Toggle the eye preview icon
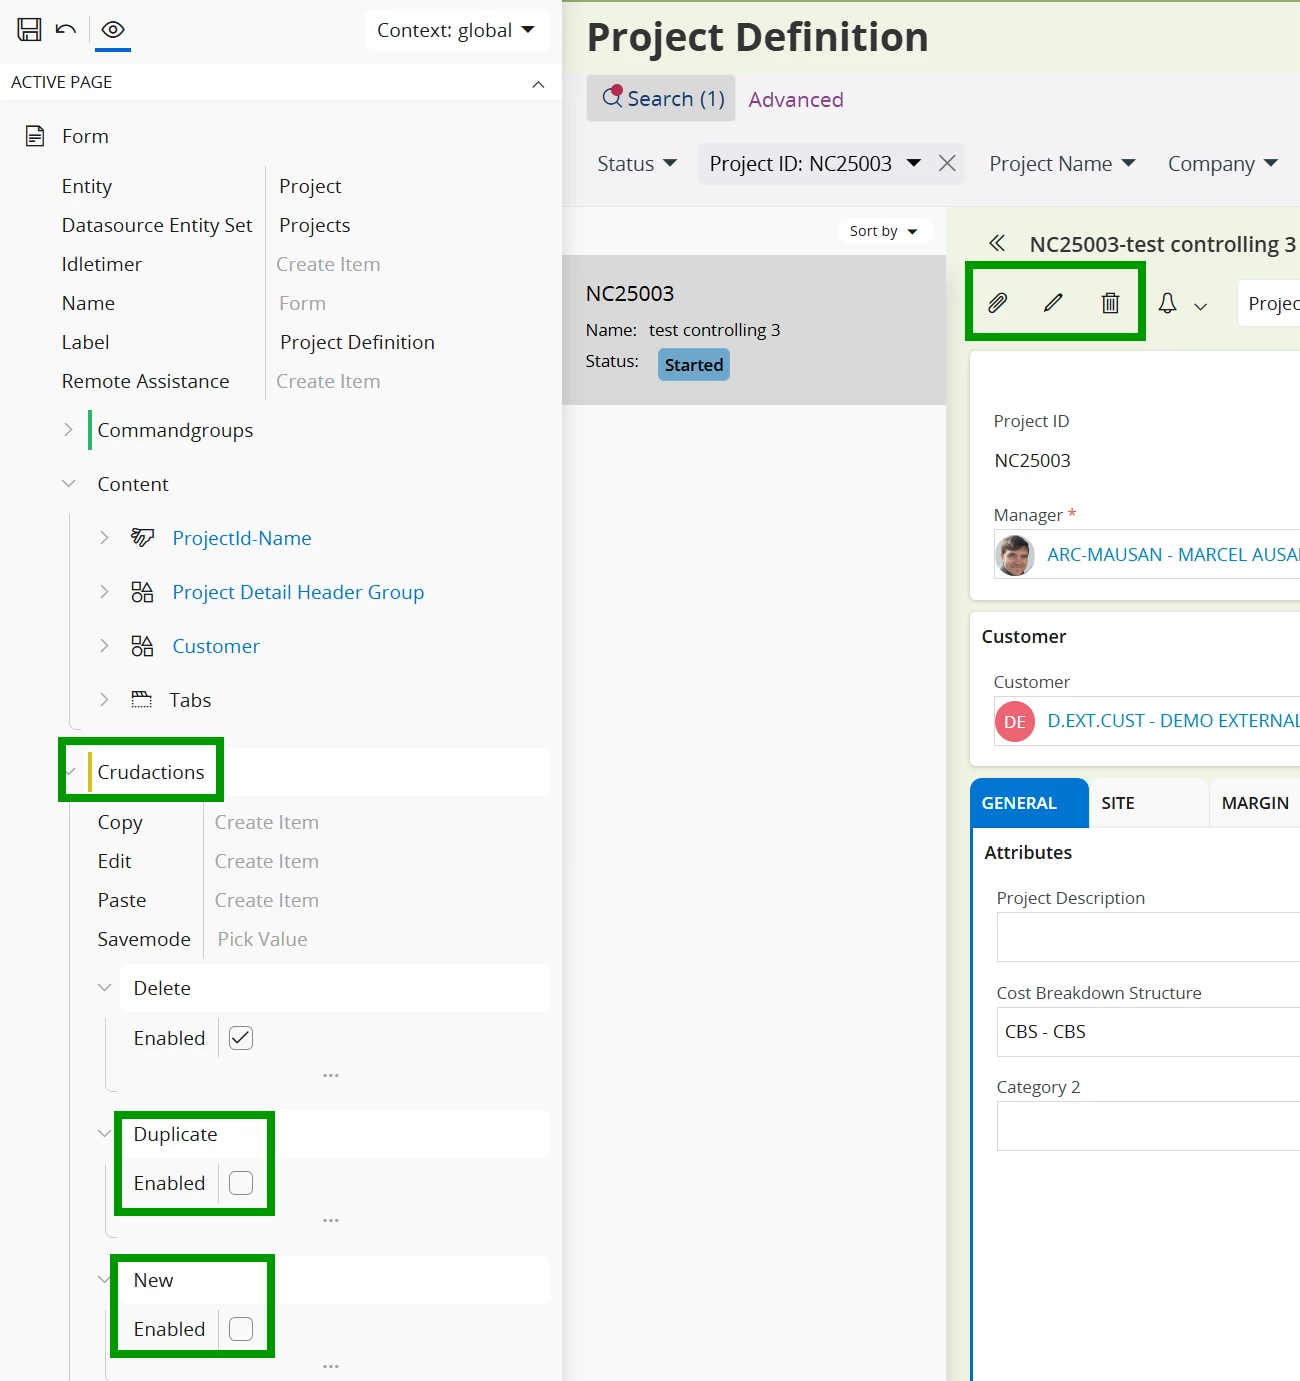This screenshot has width=1300, height=1381. click(113, 29)
